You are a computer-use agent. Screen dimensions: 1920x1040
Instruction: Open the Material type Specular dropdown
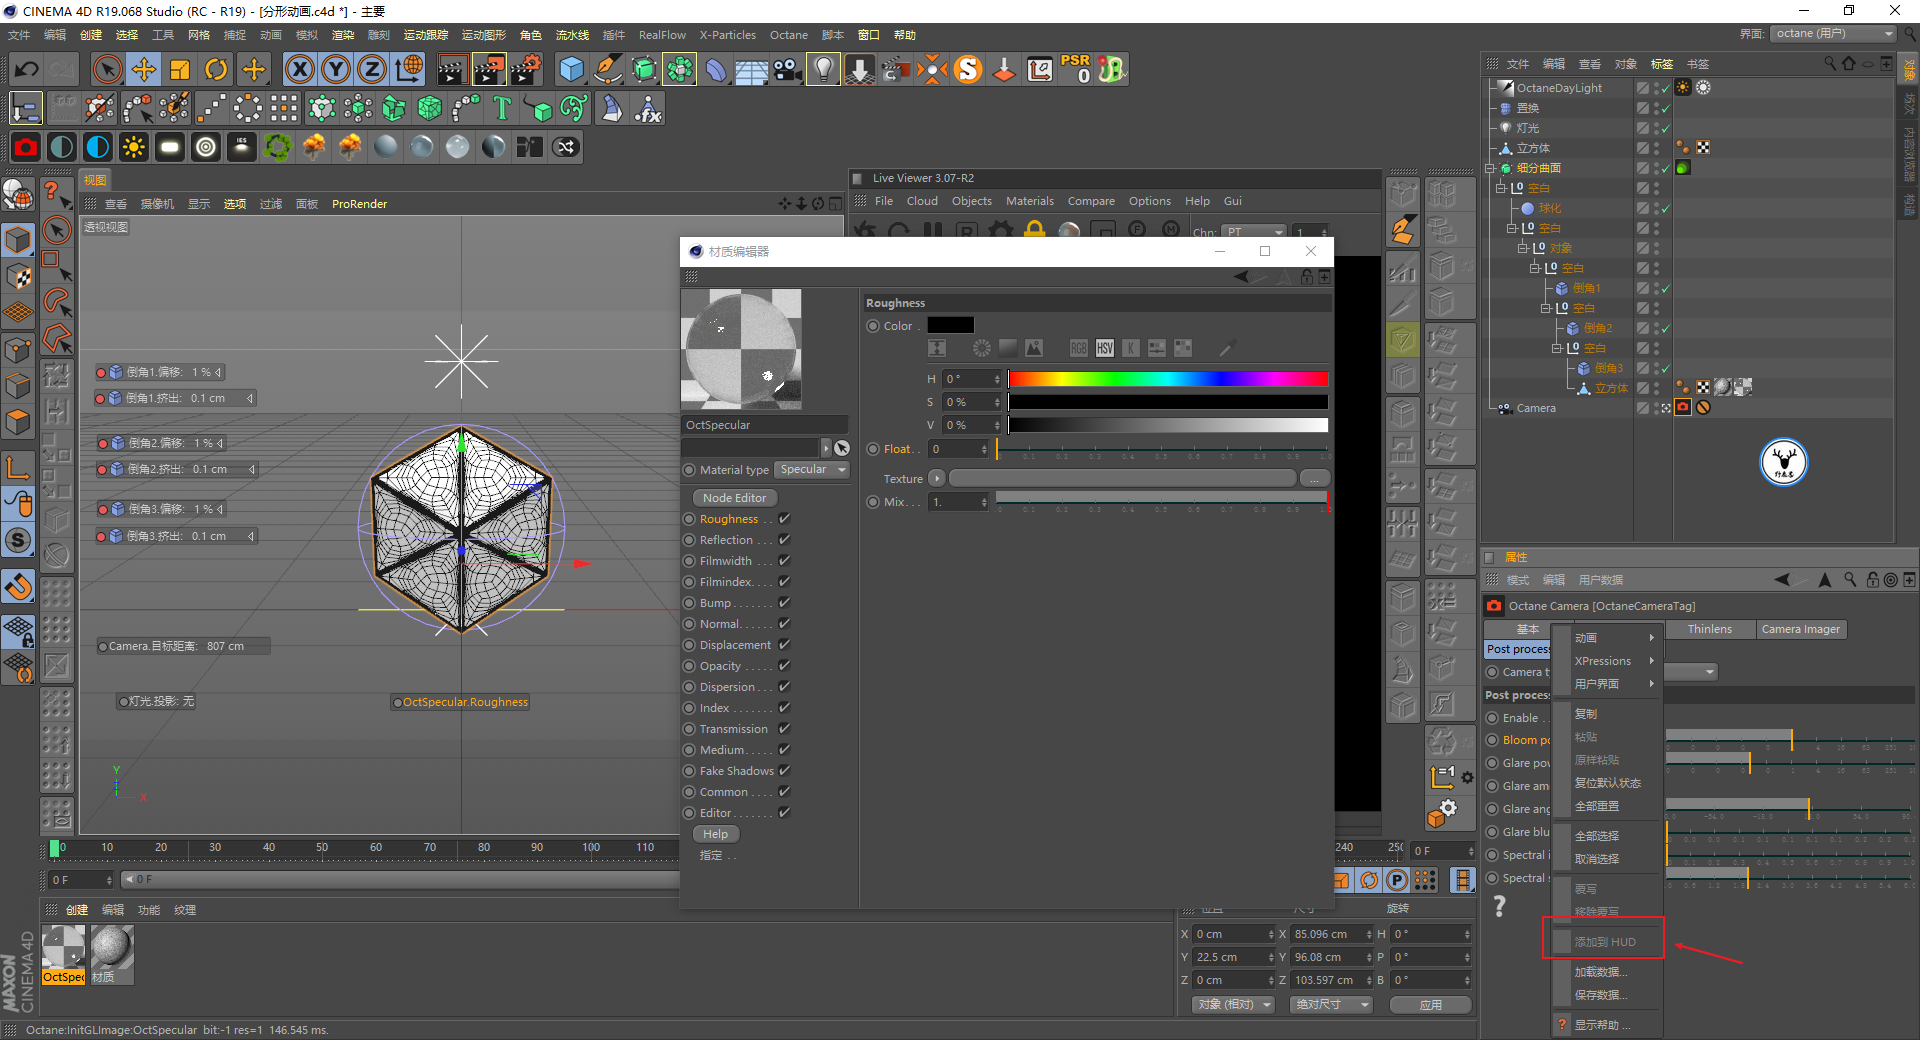coord(813,470)
